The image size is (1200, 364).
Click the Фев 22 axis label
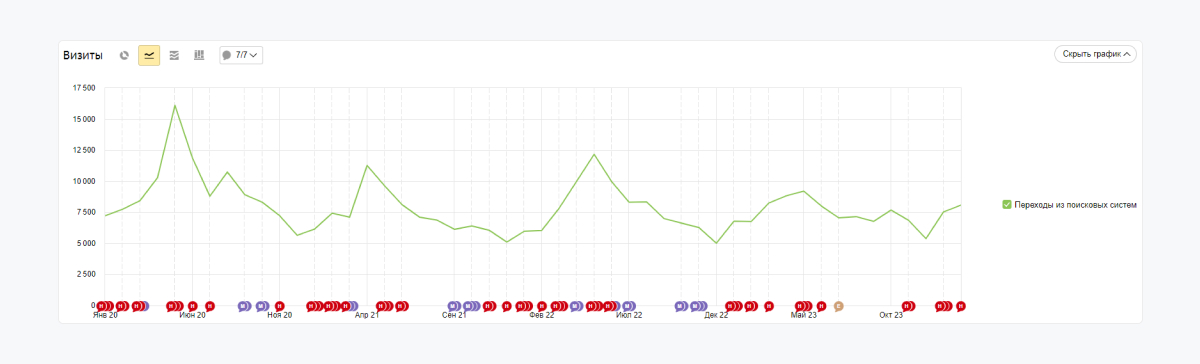click(541, 315)
